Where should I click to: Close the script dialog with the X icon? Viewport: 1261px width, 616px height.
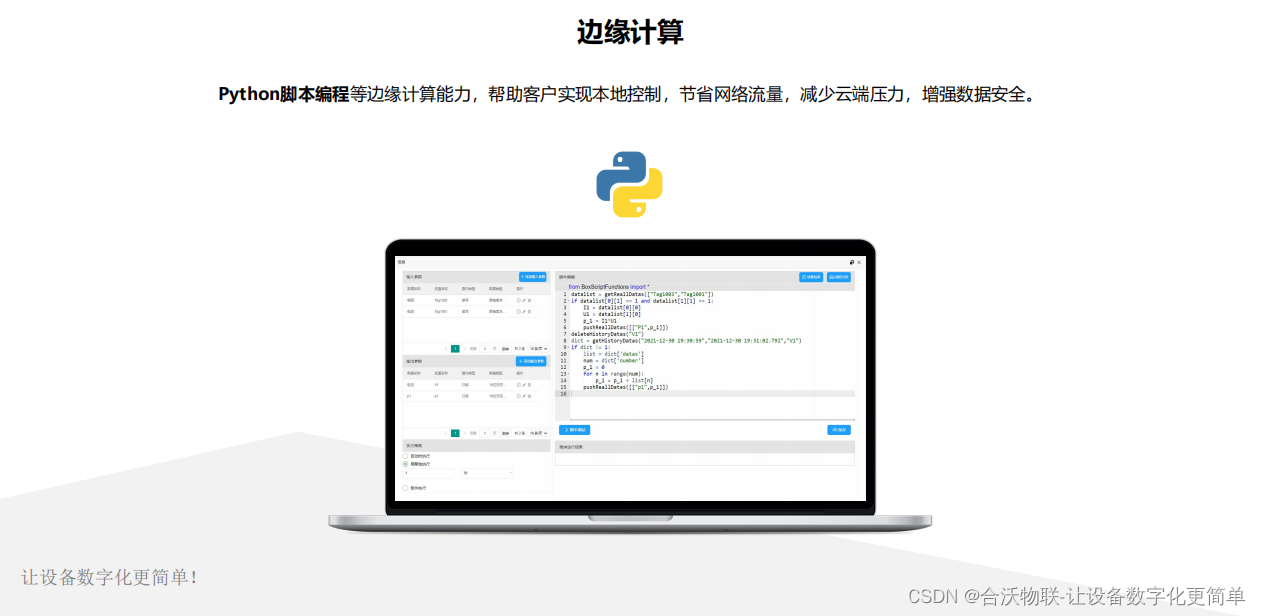tap(859, 262)
